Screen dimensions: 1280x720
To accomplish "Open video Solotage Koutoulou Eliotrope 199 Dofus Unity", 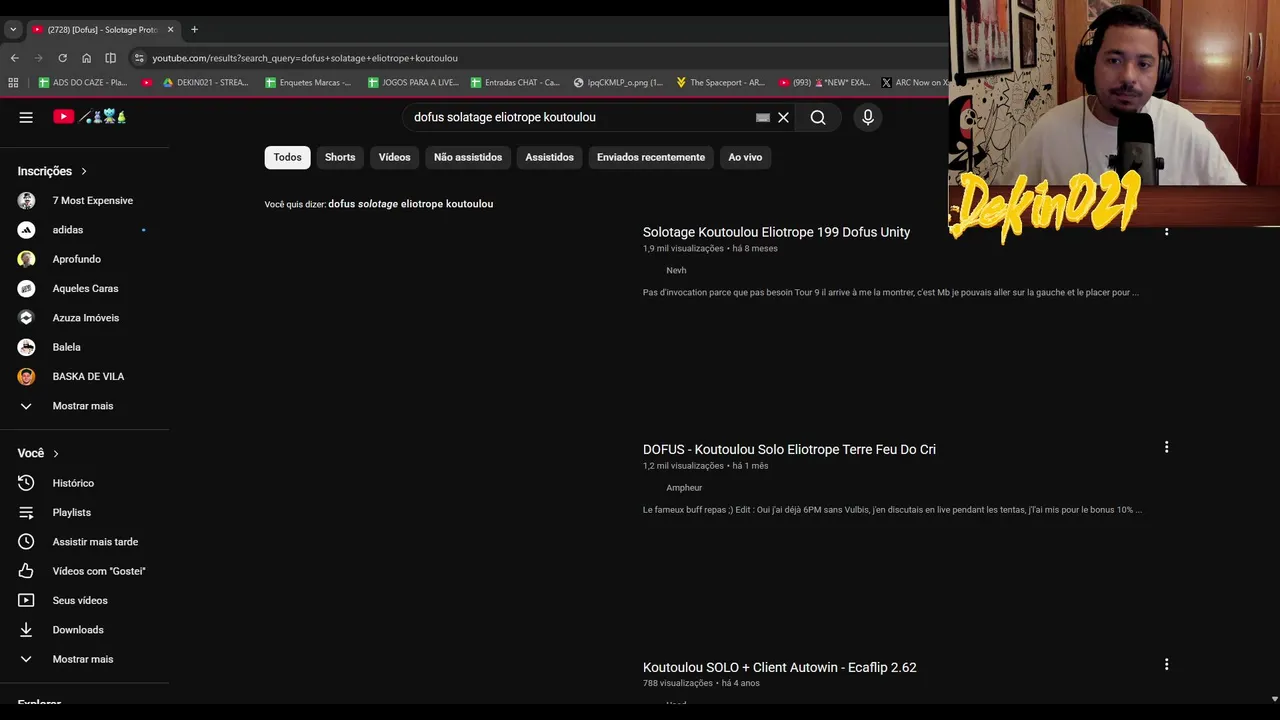I will tap(776, 232).
